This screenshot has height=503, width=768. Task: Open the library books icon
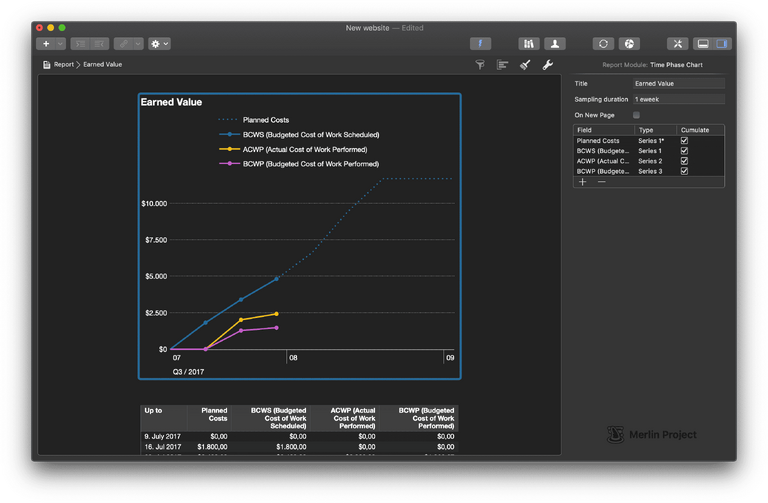pyautogui.click(x=529, y=44)
